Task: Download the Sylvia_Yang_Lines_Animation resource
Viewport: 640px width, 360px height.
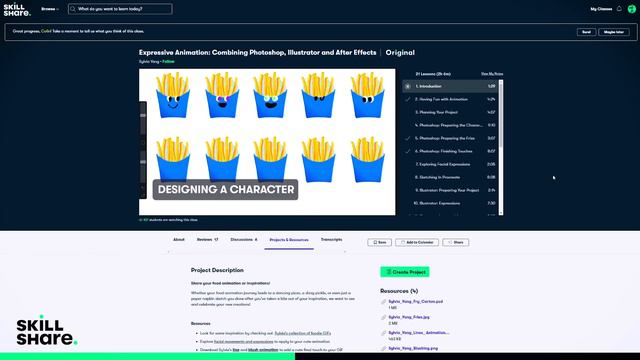Action: coord(419,333)
